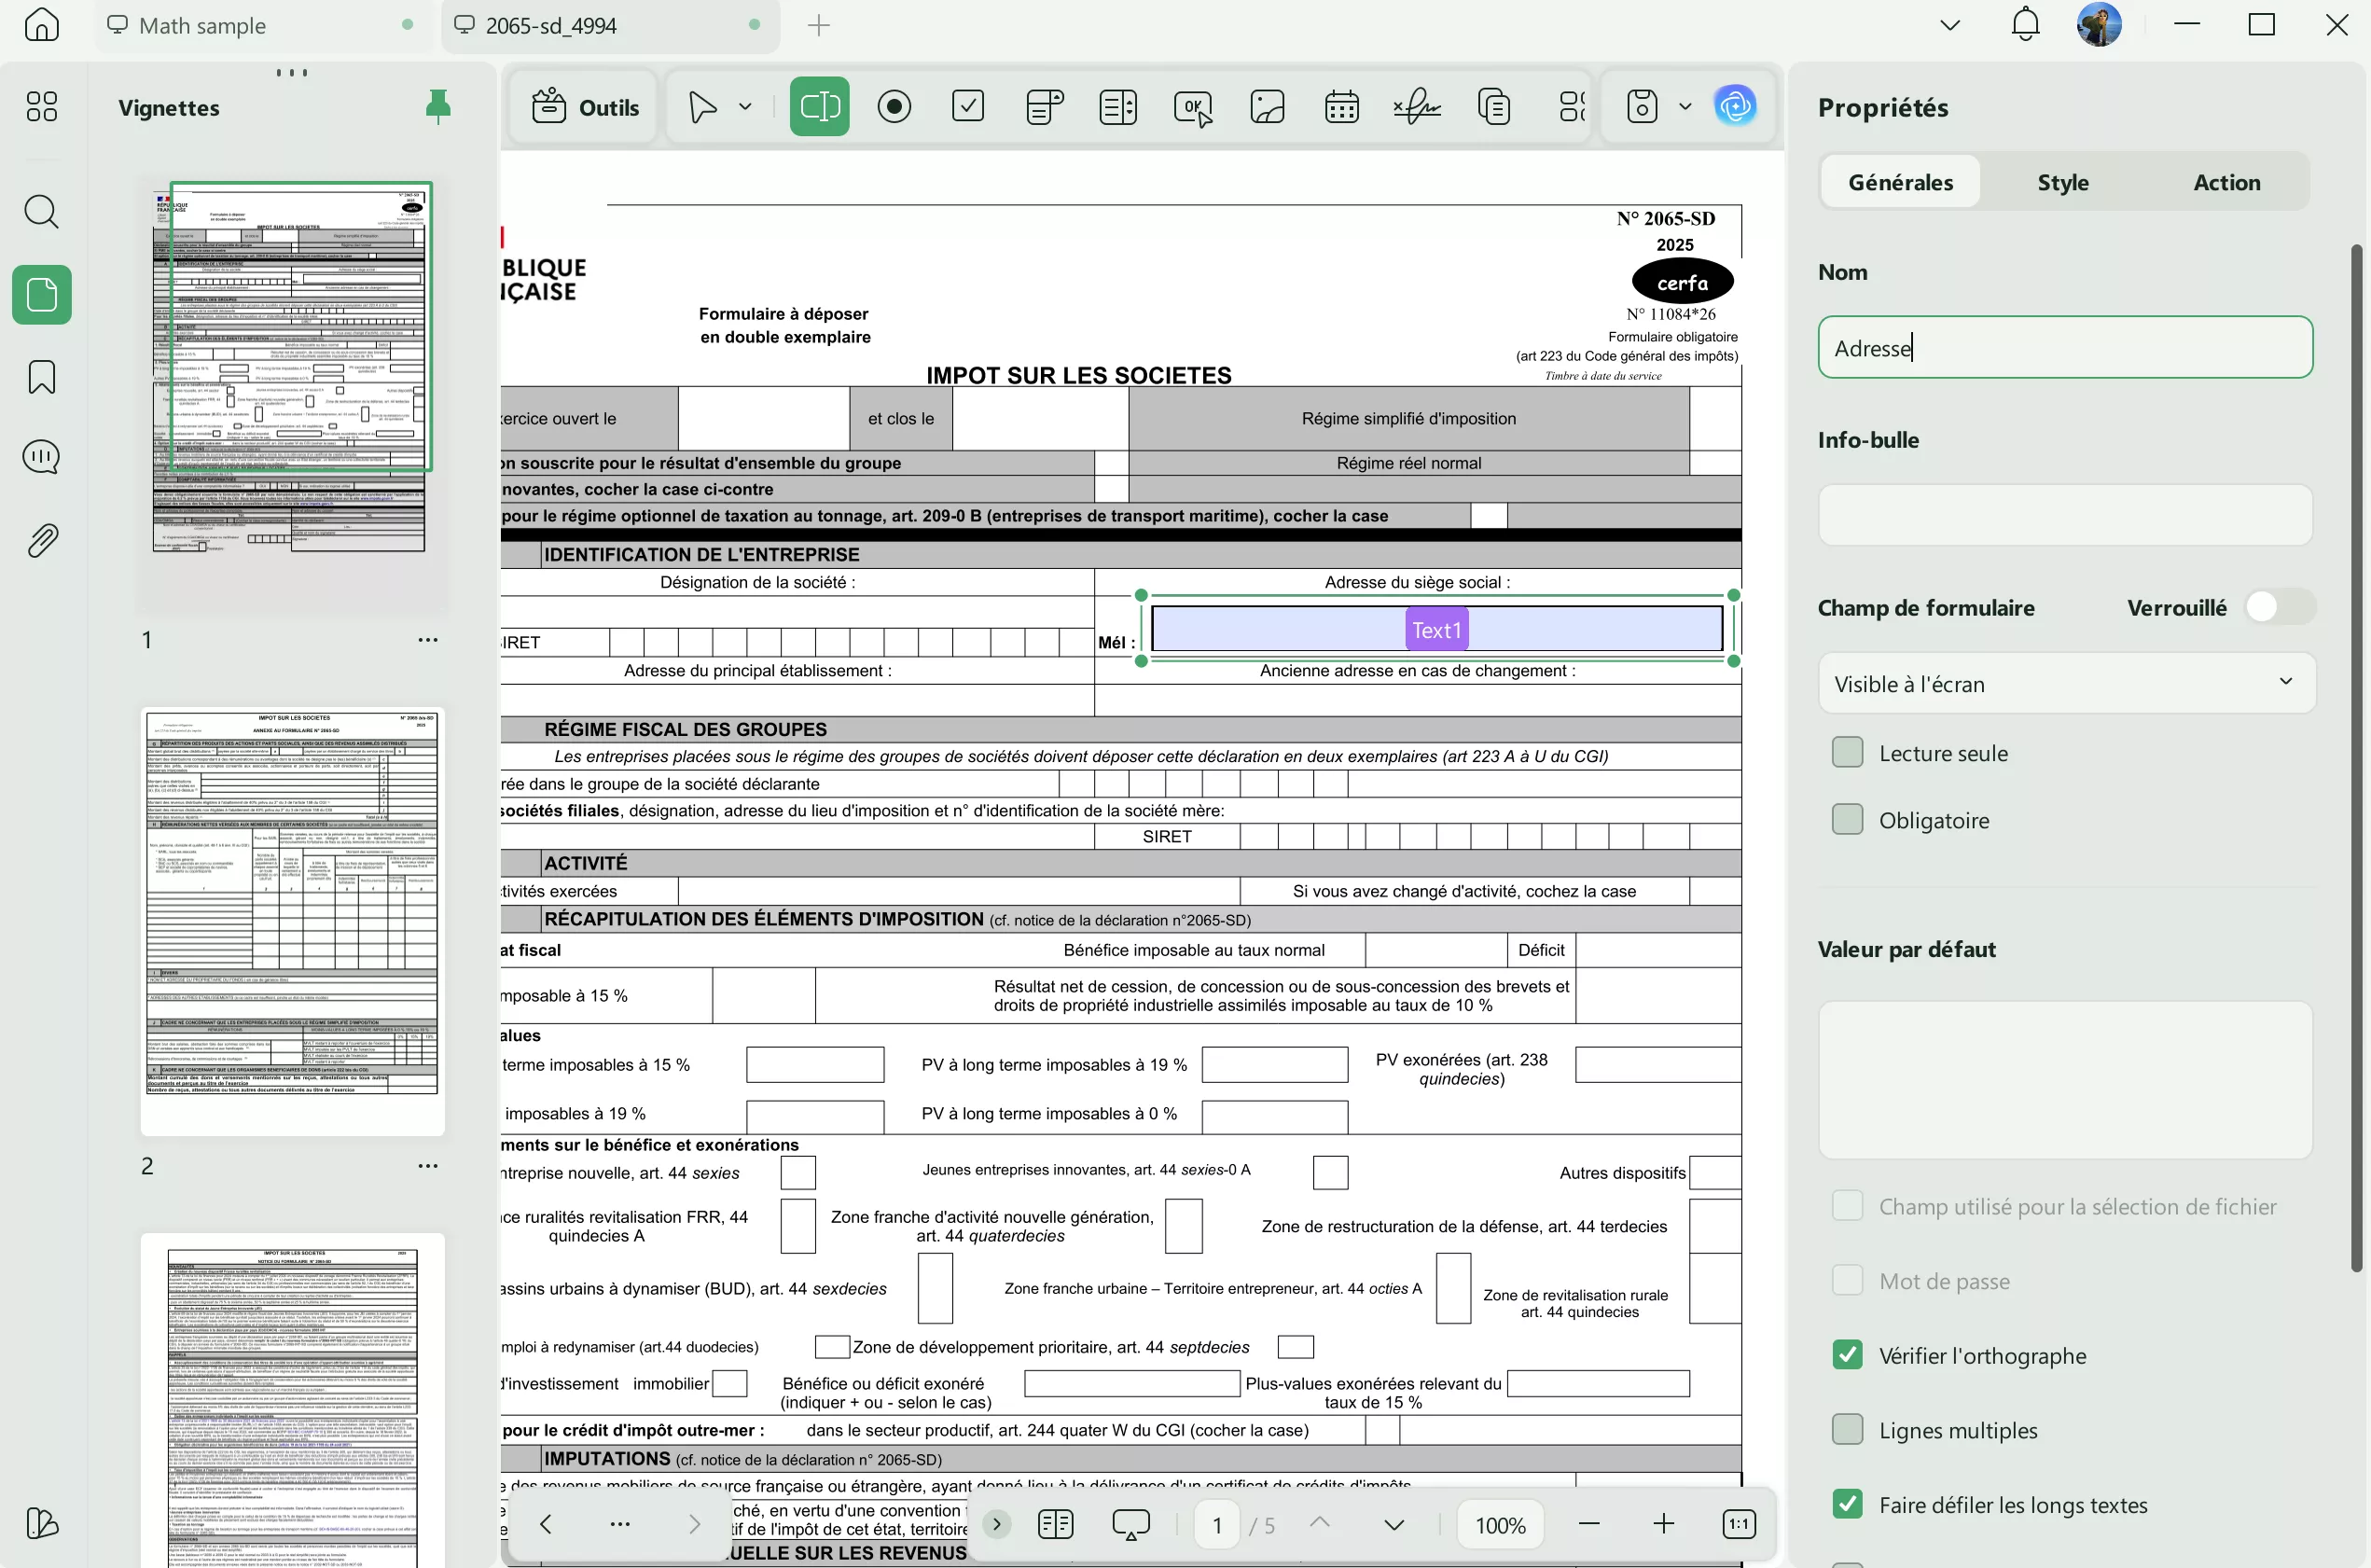Launch the AI assistant
The image size is (2371, 1568).
(1737, 106)
